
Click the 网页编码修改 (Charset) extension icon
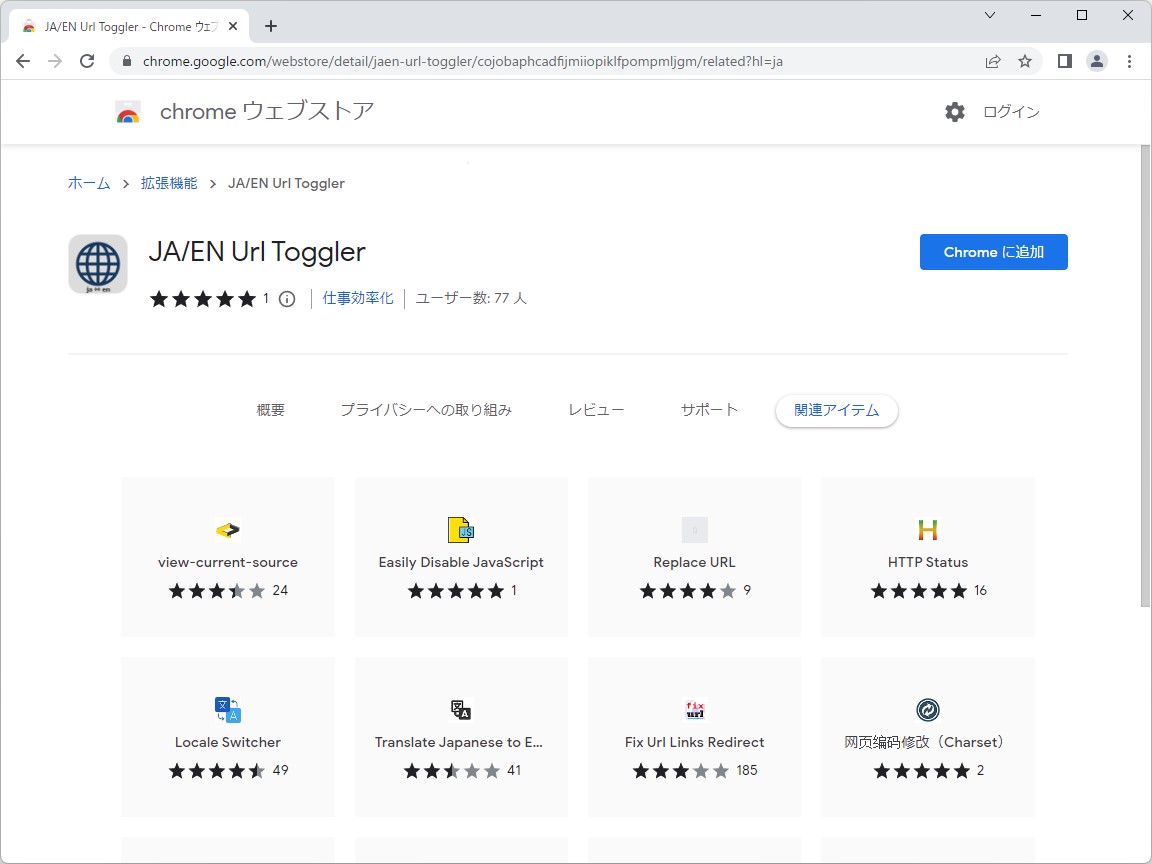[927, 710]
